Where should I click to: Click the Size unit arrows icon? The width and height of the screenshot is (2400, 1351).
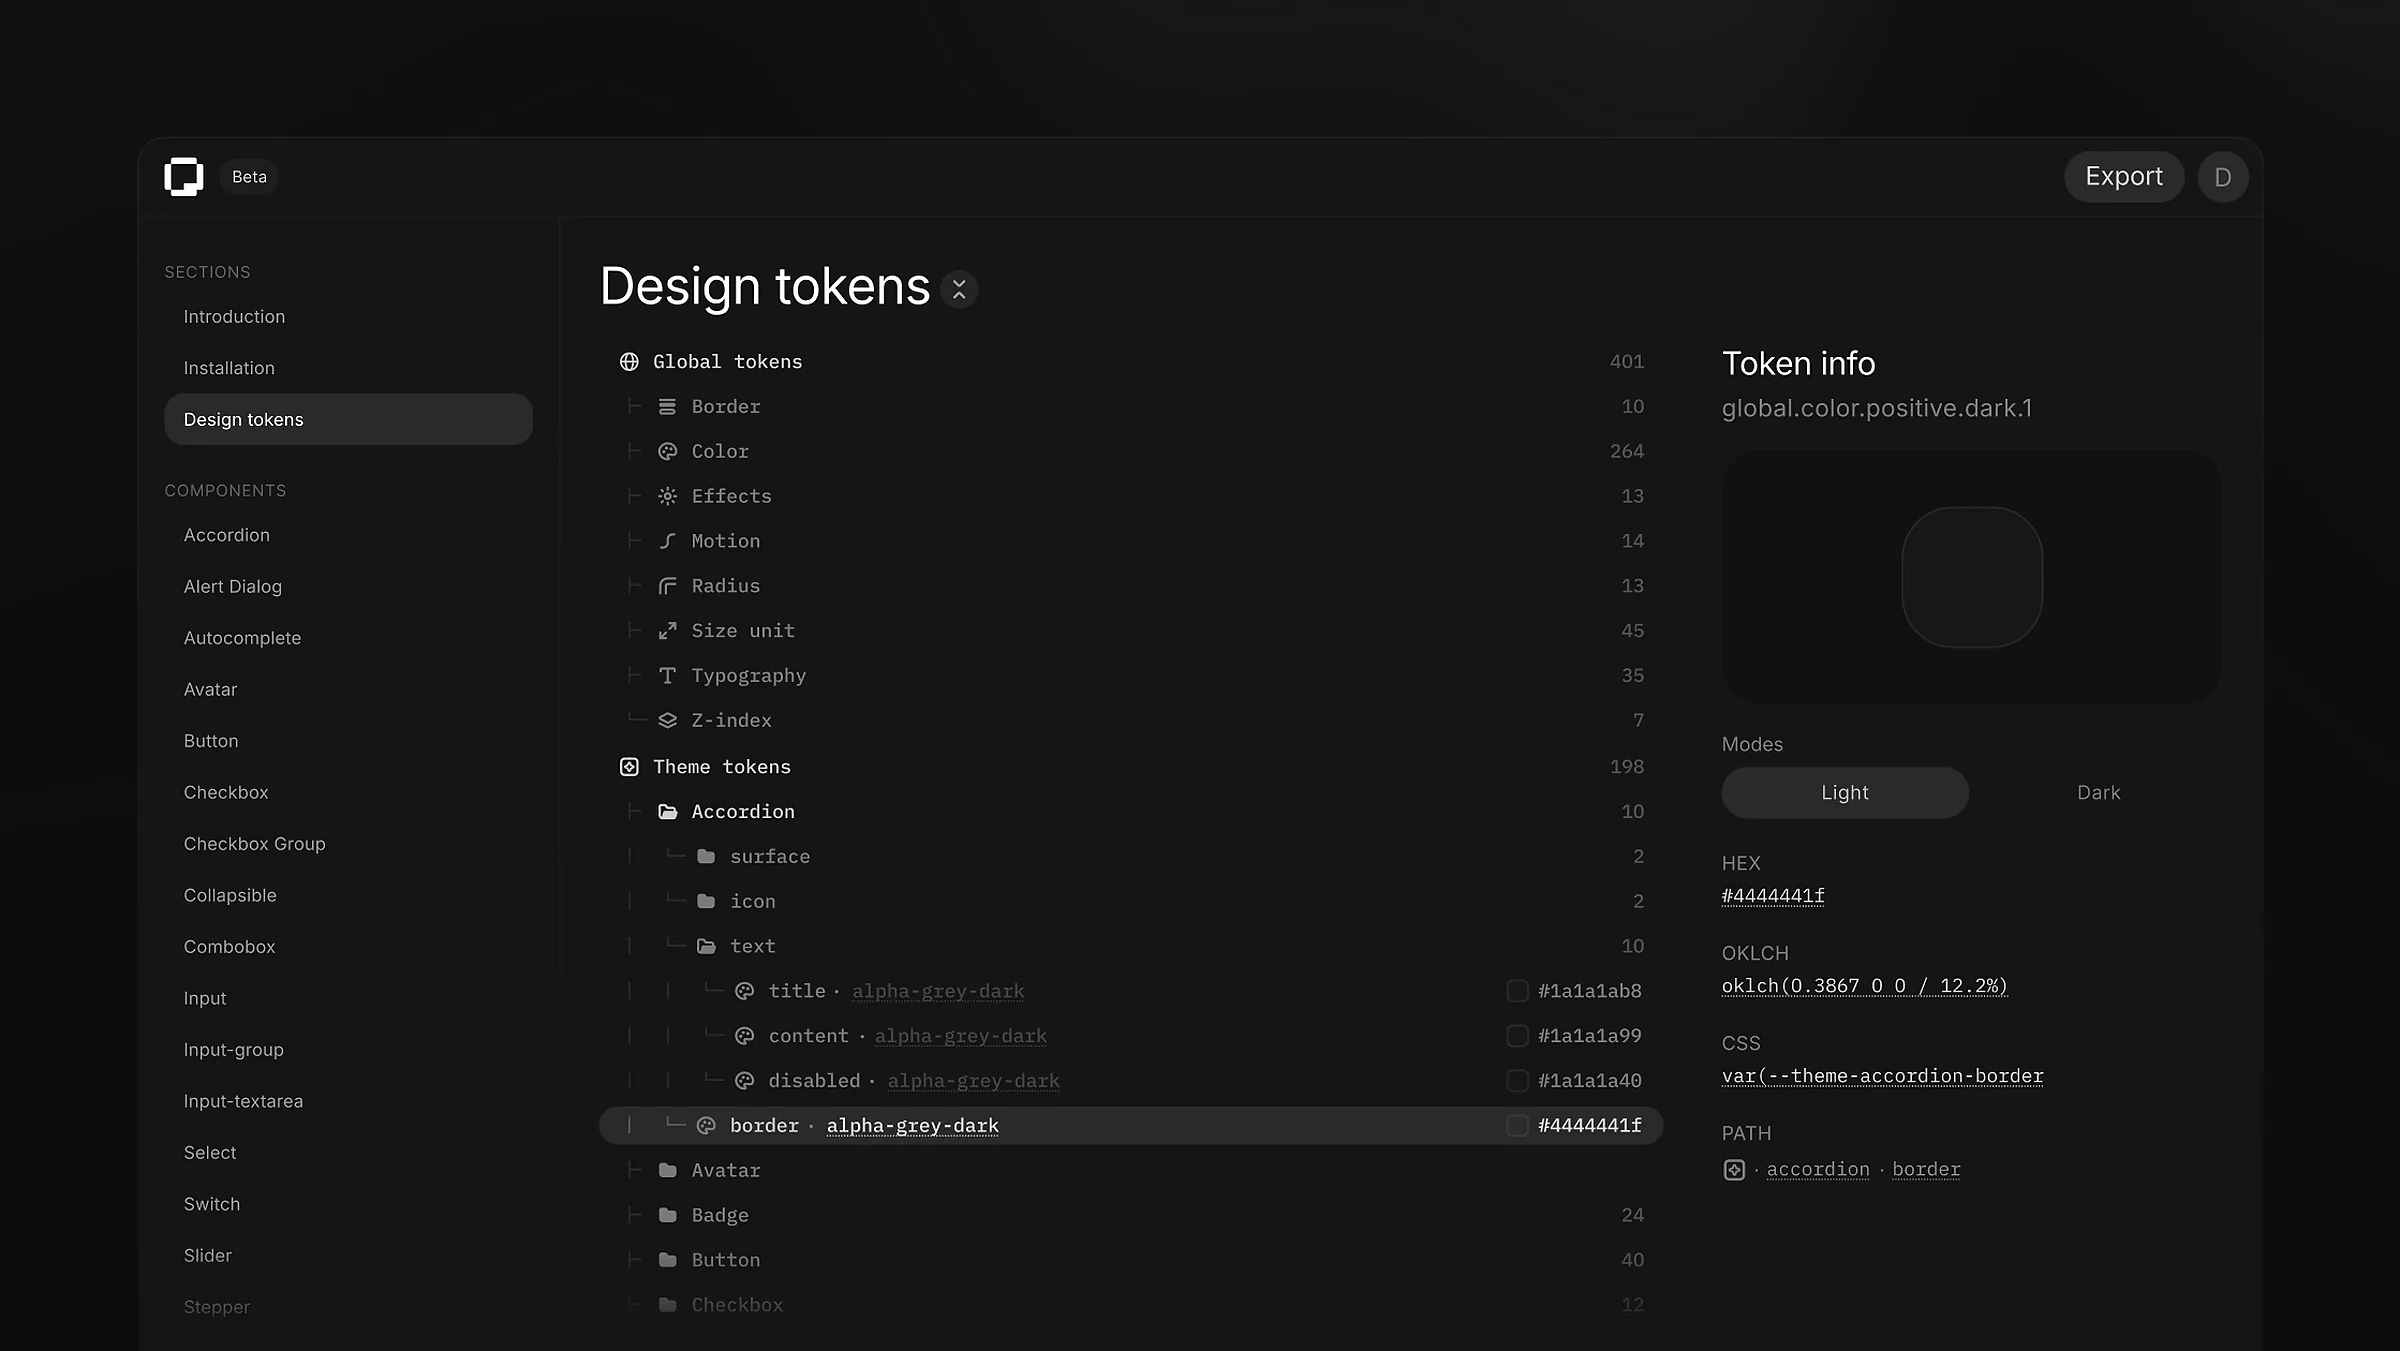pos(667,631)
